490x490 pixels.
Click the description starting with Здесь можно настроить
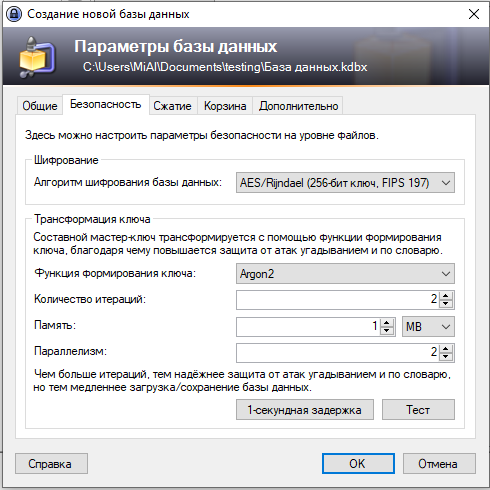202,135
